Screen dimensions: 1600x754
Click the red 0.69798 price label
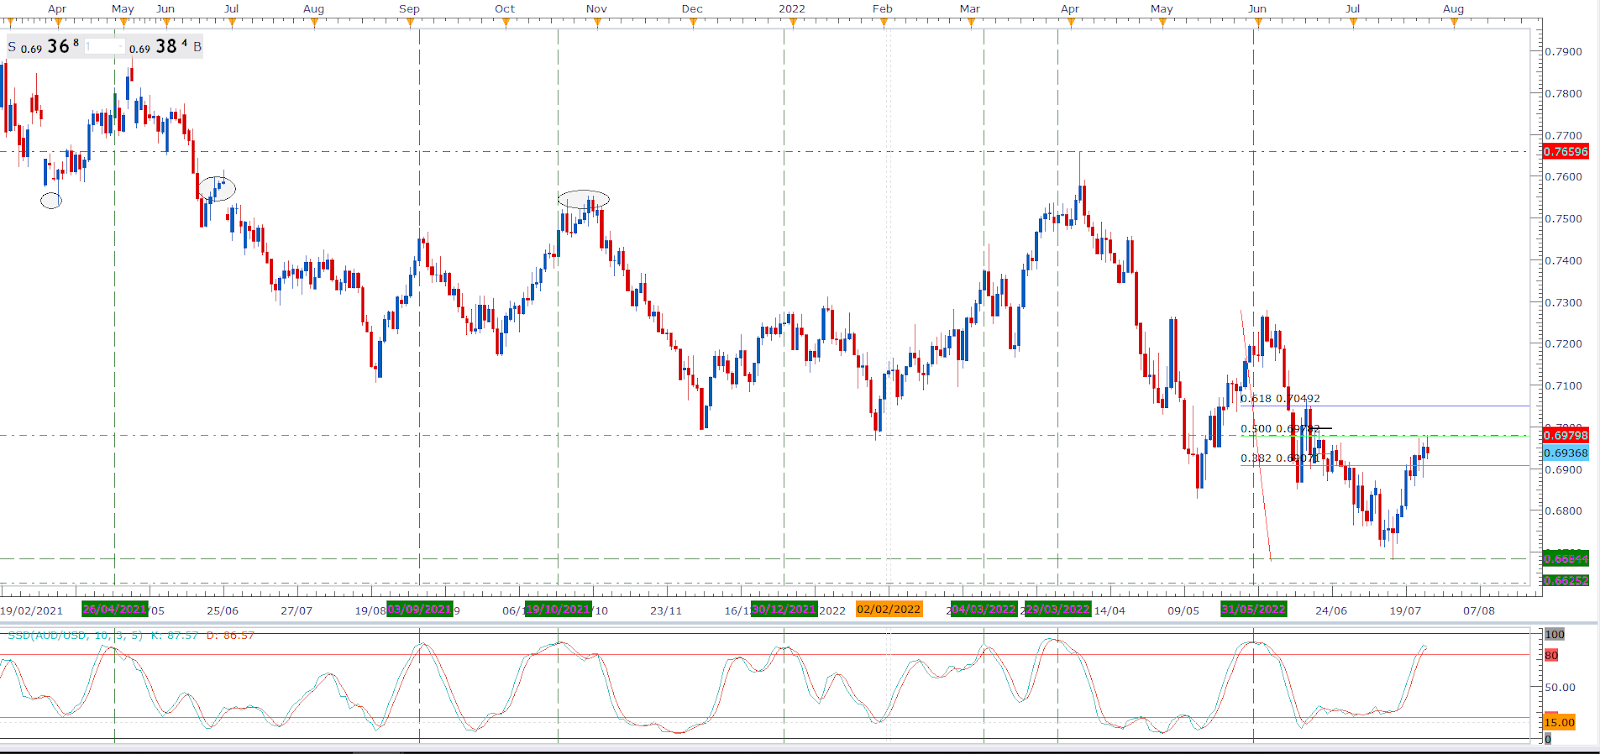tap(1566, 435)
